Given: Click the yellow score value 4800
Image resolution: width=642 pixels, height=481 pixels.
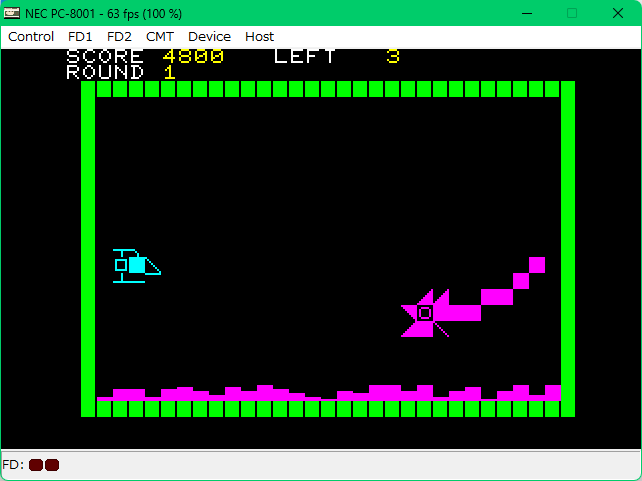Looking at the screenshot, I should (x=193, y=57).
